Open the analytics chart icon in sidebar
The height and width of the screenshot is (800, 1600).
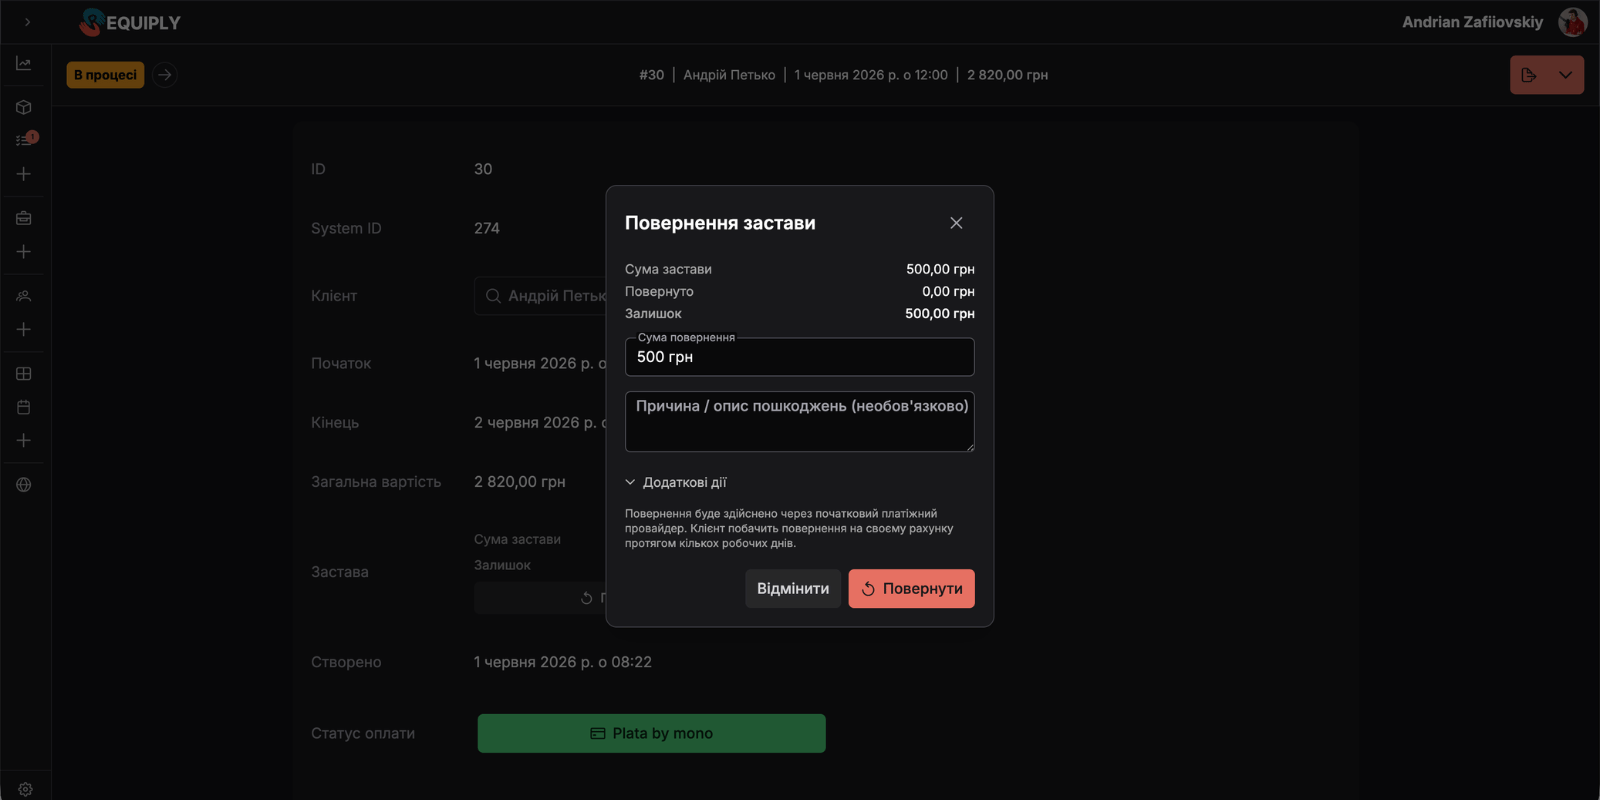[24, 63]
